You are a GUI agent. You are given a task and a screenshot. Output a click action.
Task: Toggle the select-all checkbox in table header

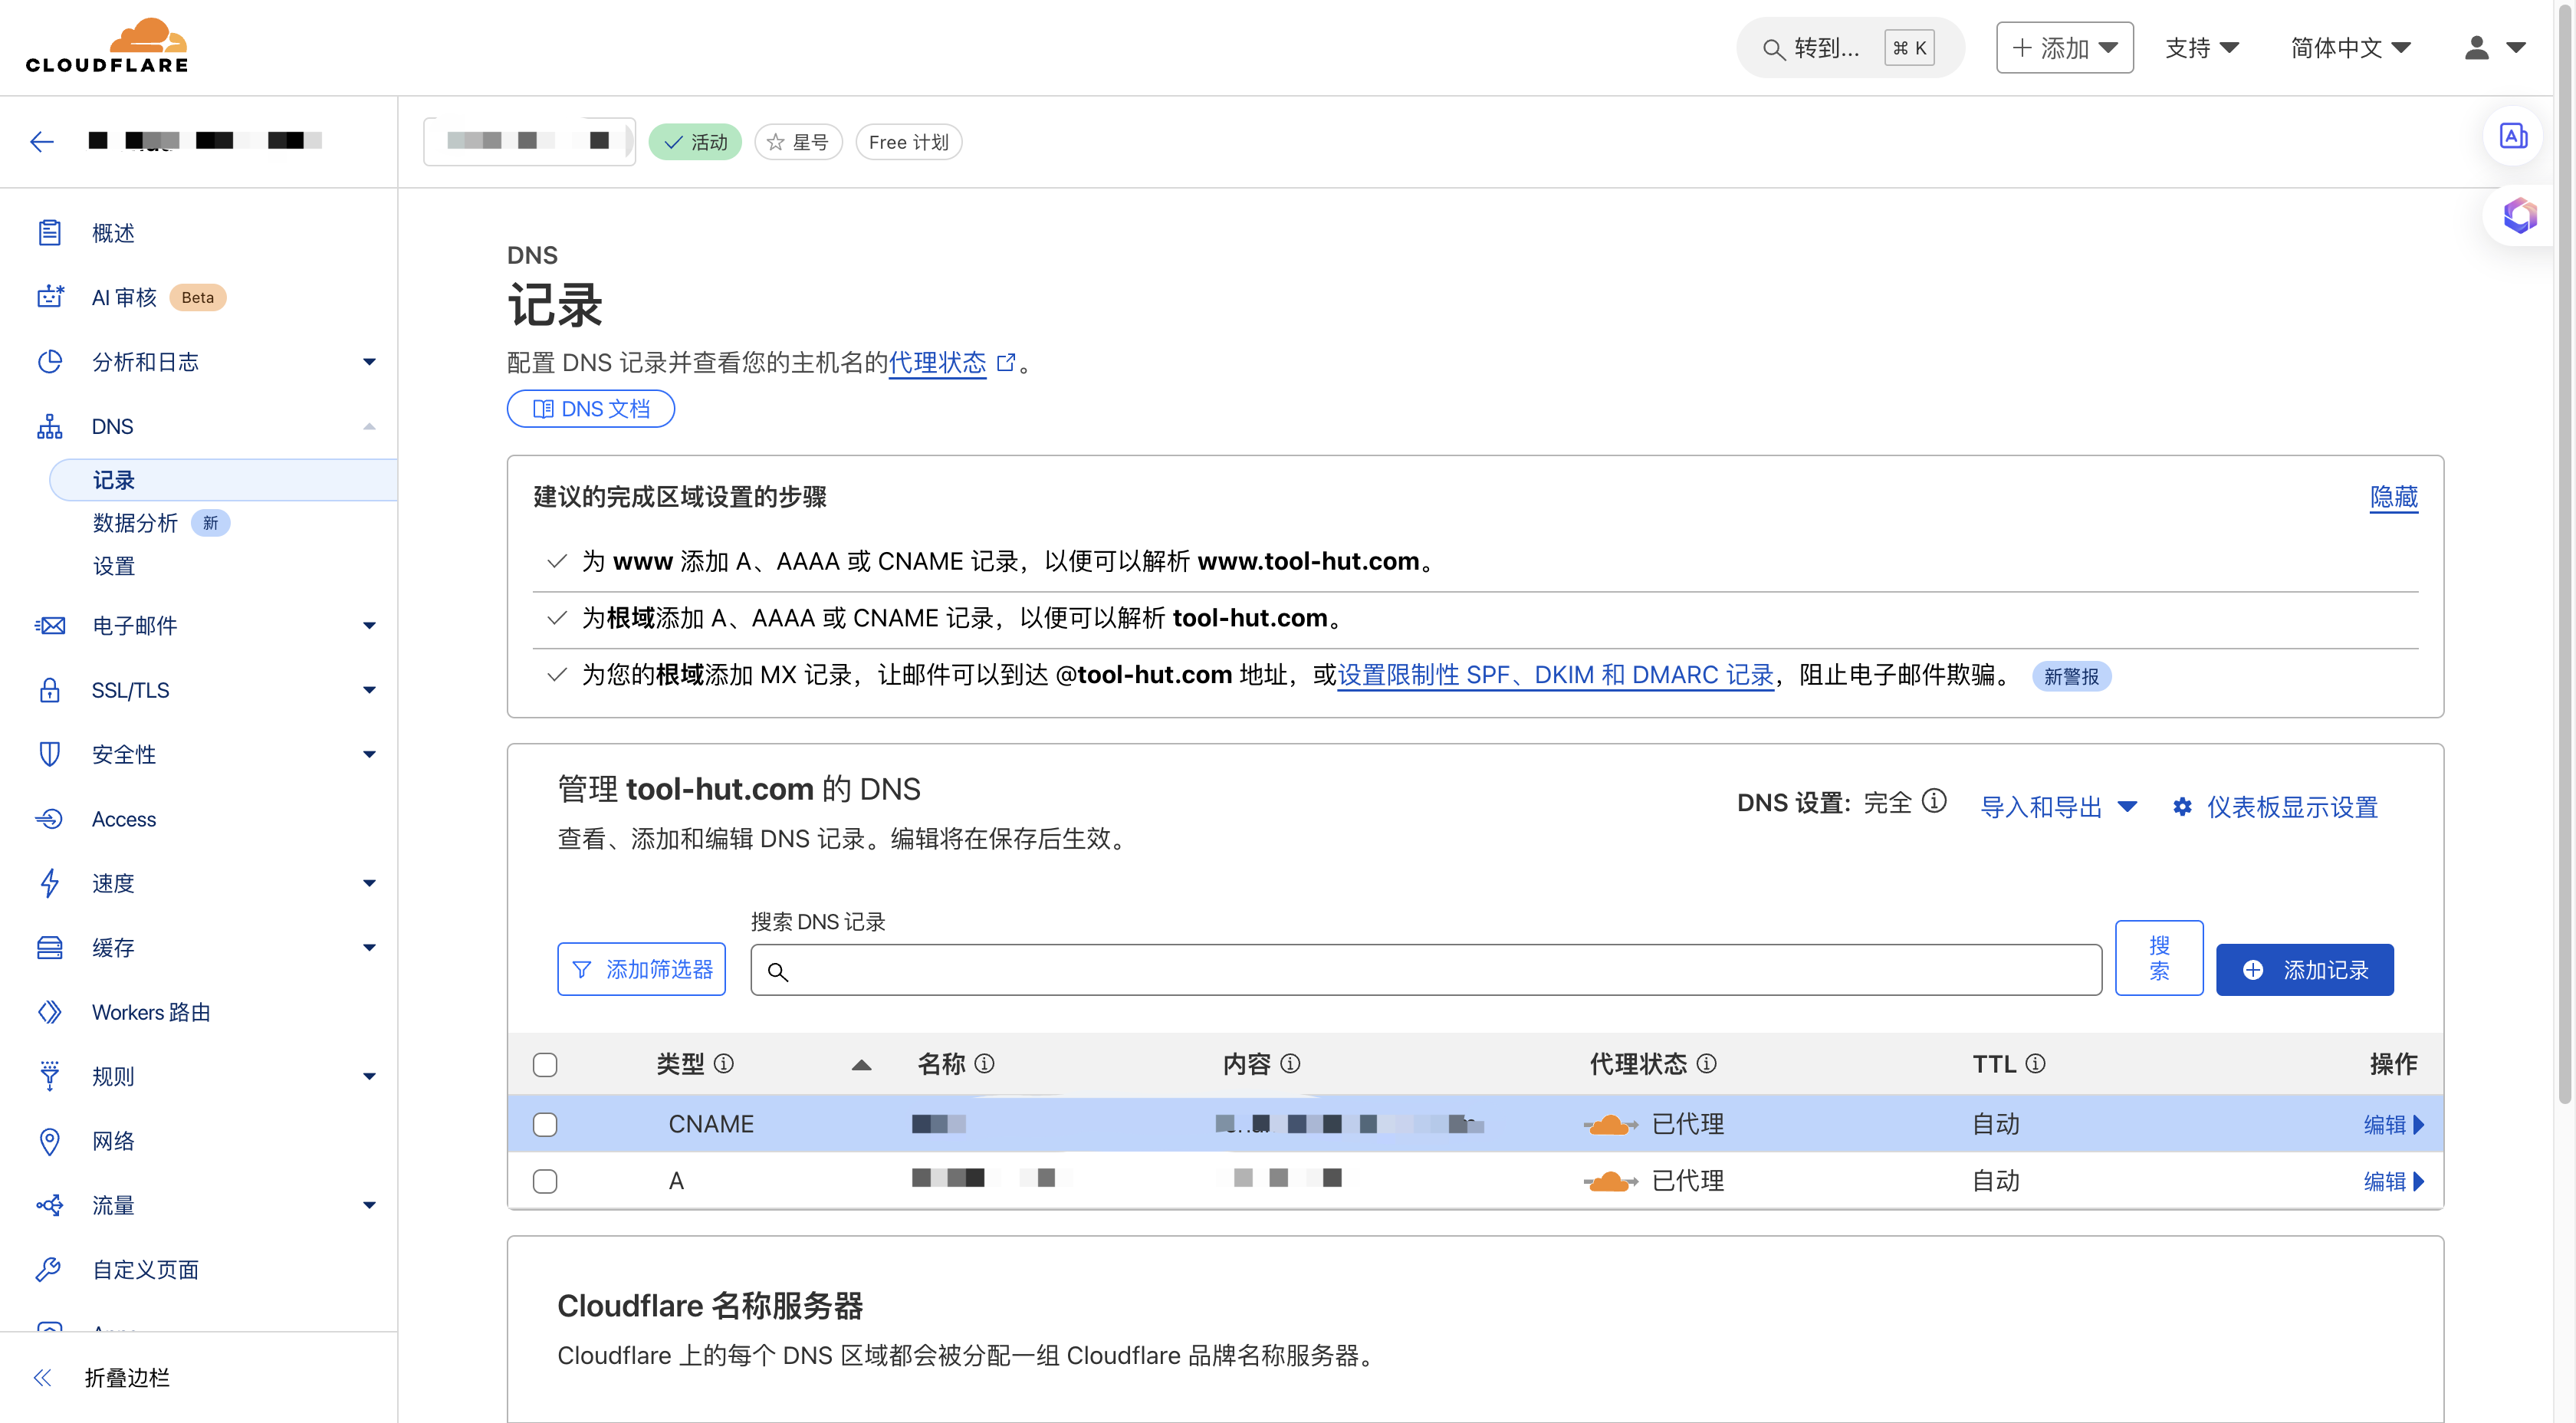point(545,1064)
